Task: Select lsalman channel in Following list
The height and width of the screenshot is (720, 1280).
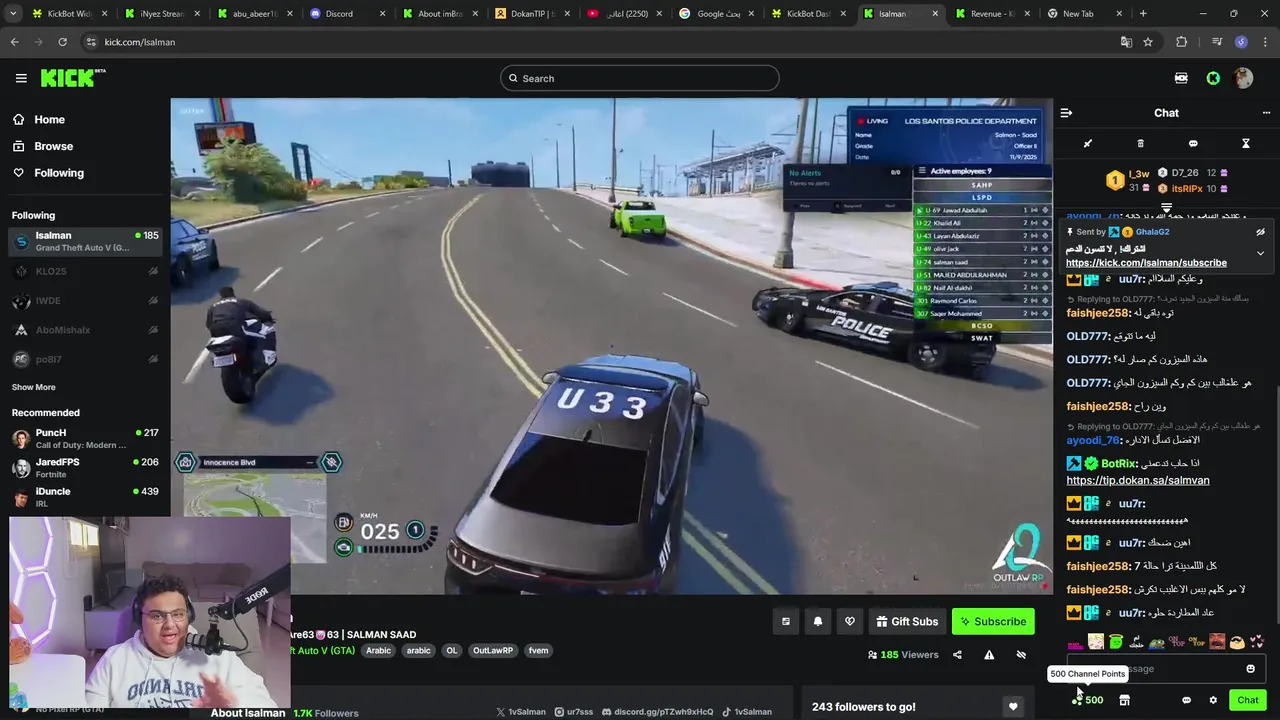Action: [85, 241]
